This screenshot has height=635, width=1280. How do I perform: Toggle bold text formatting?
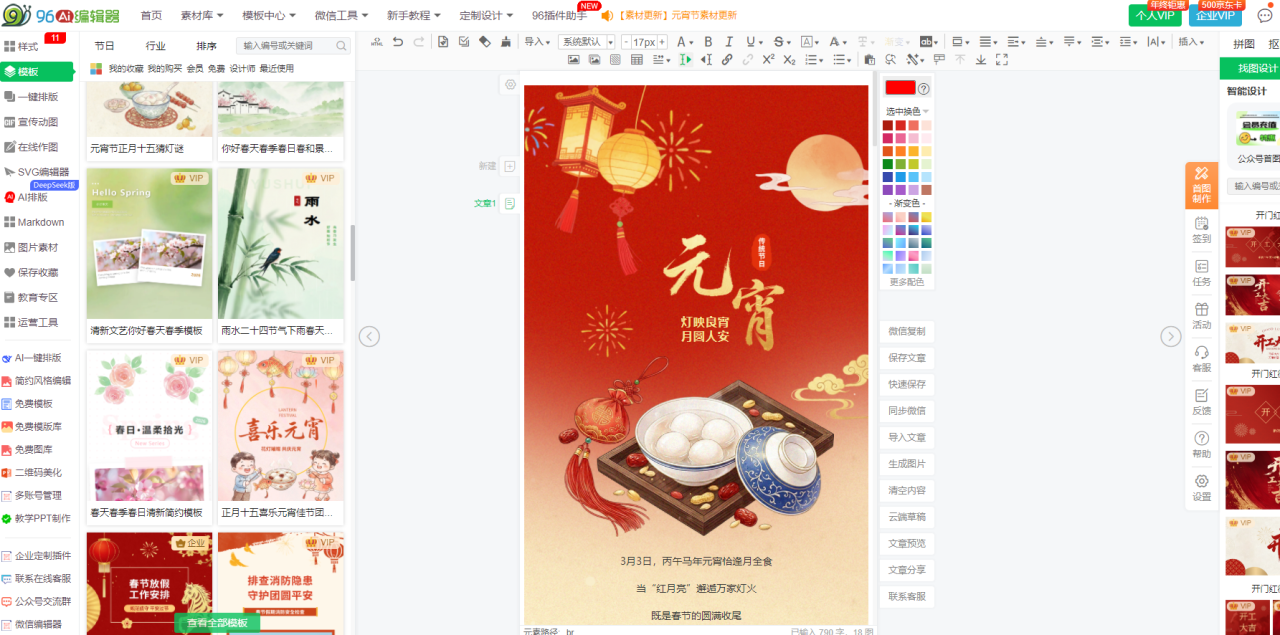[x=708, y=42]
